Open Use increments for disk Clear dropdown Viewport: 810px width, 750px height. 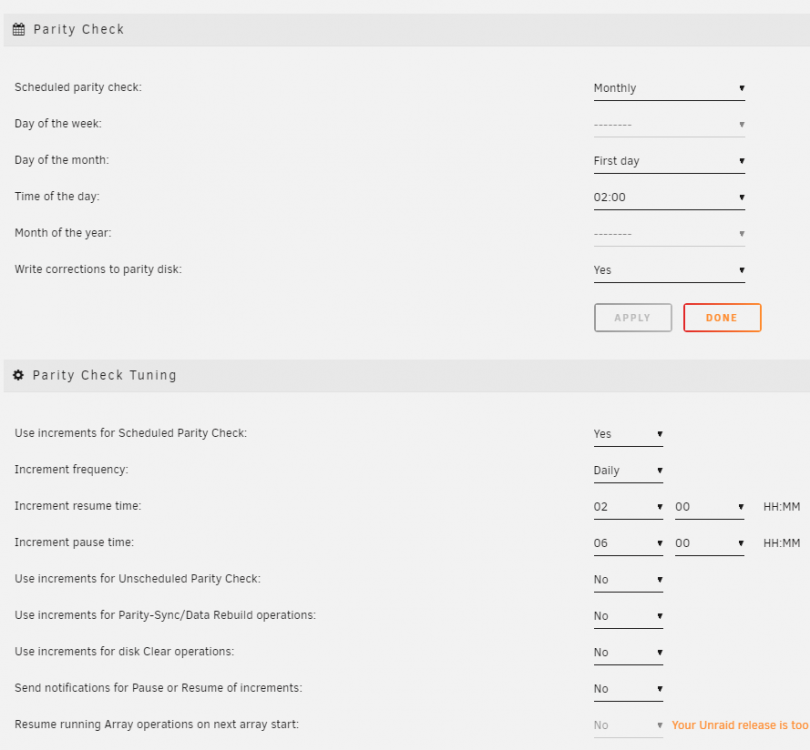point(628,652)
